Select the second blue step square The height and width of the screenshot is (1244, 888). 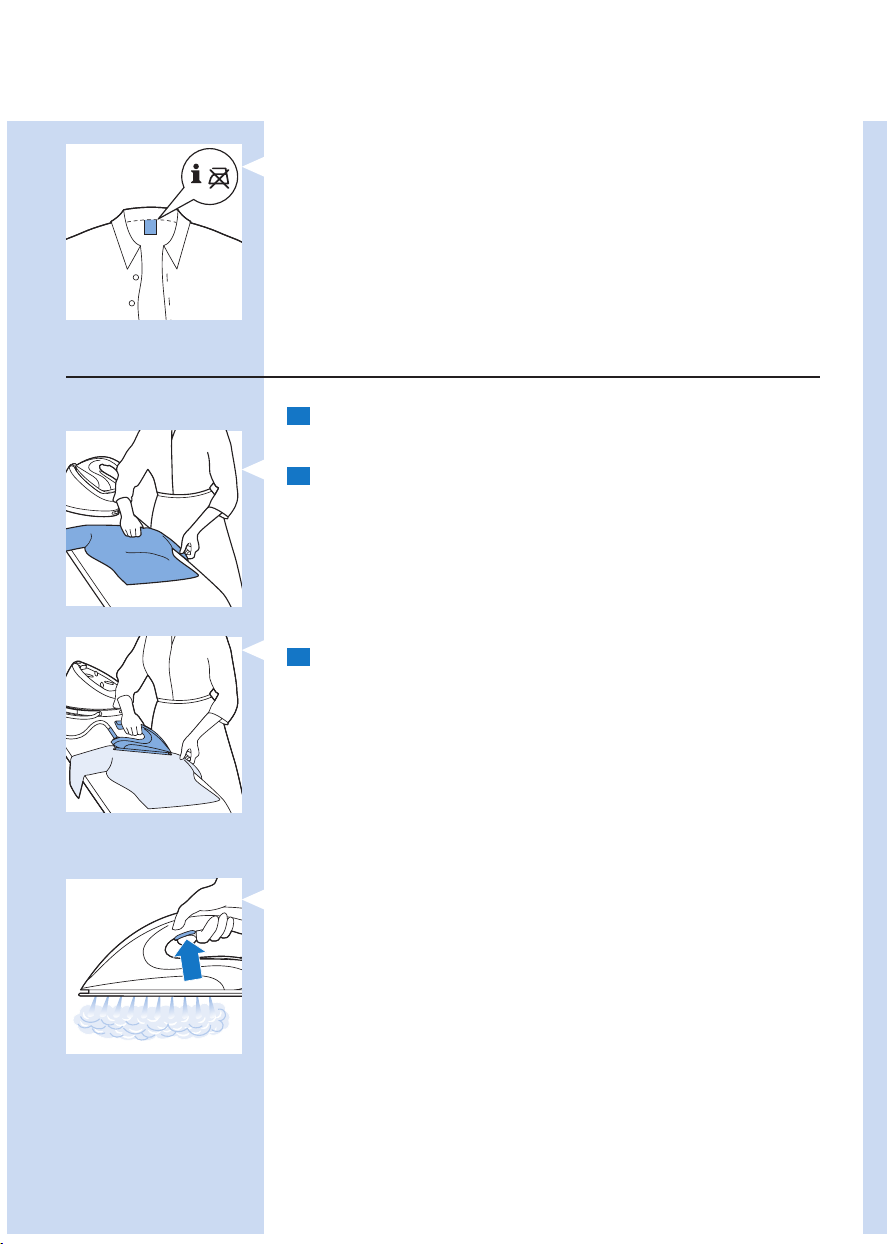click(295, 475)
